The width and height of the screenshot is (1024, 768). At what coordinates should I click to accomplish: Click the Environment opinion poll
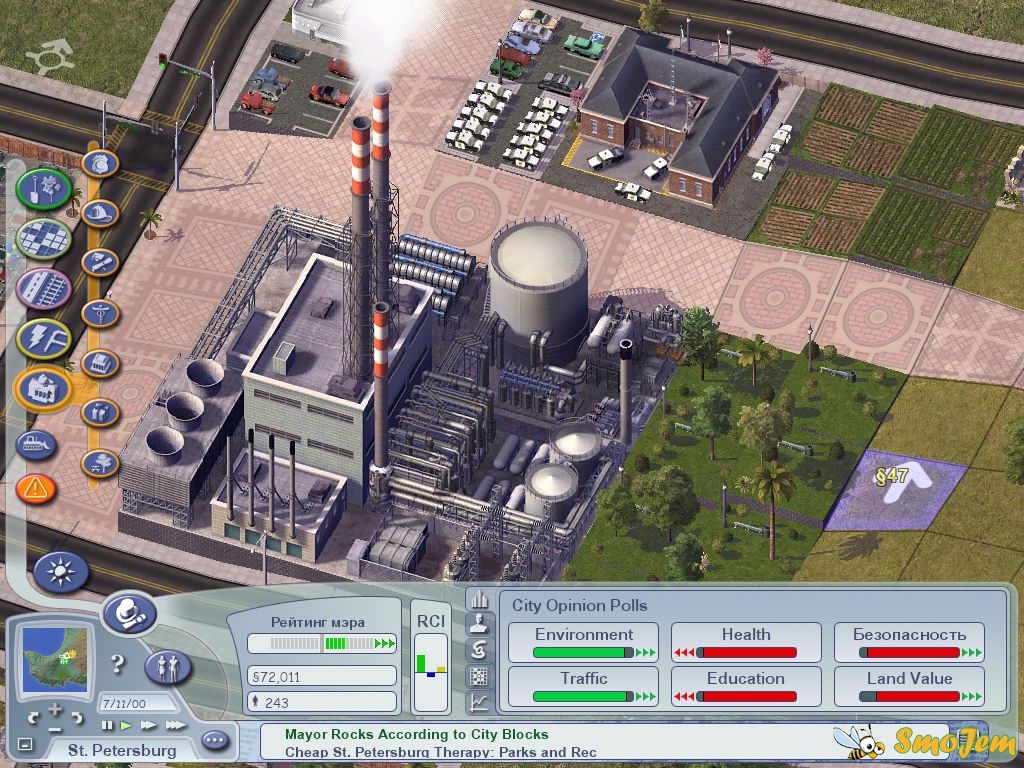(583, 643)
